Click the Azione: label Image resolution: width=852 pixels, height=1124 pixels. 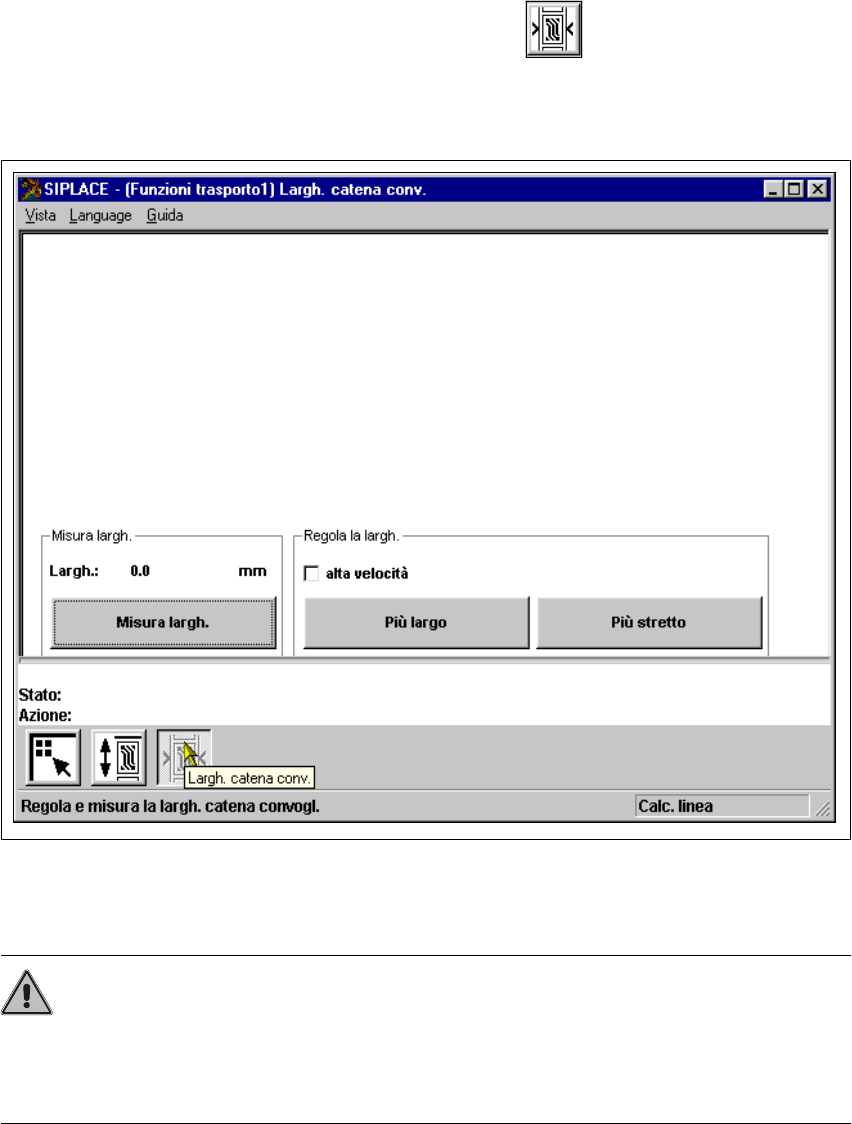click(x=45, y=715)
